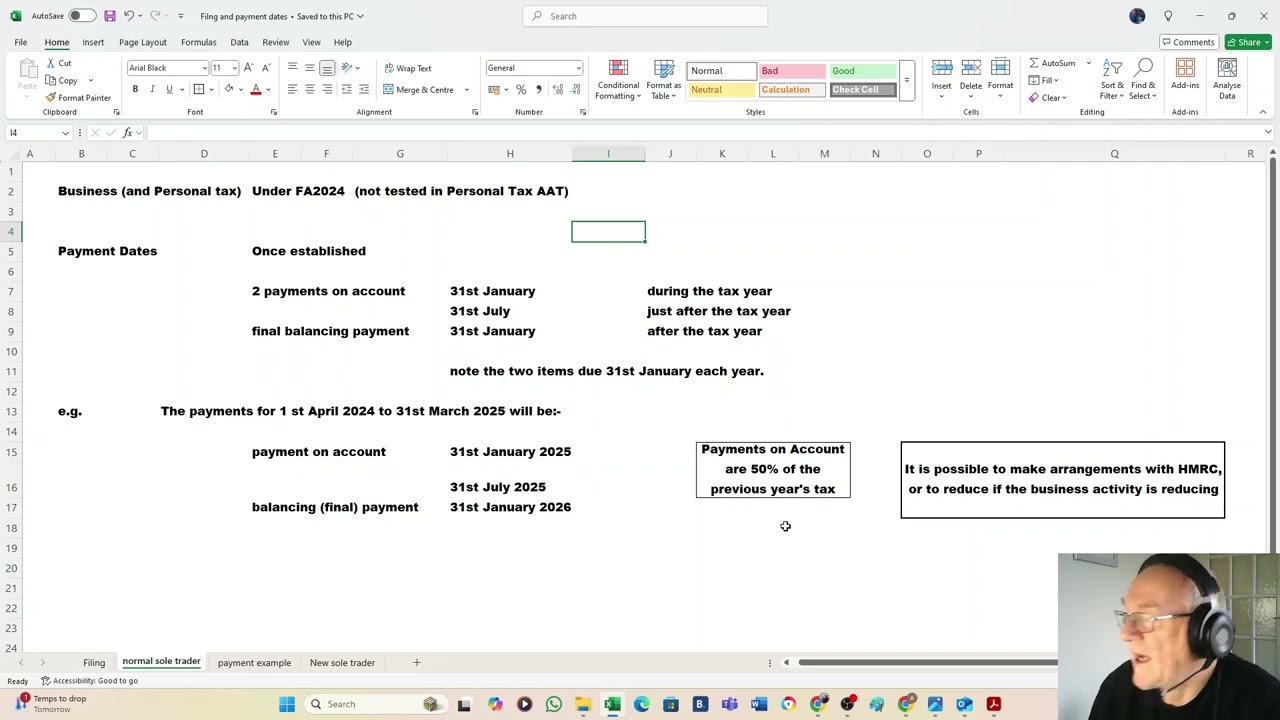Click the Save icon in title bar
This screenshot has height=720, width=1280.
(x=110, y=16)
